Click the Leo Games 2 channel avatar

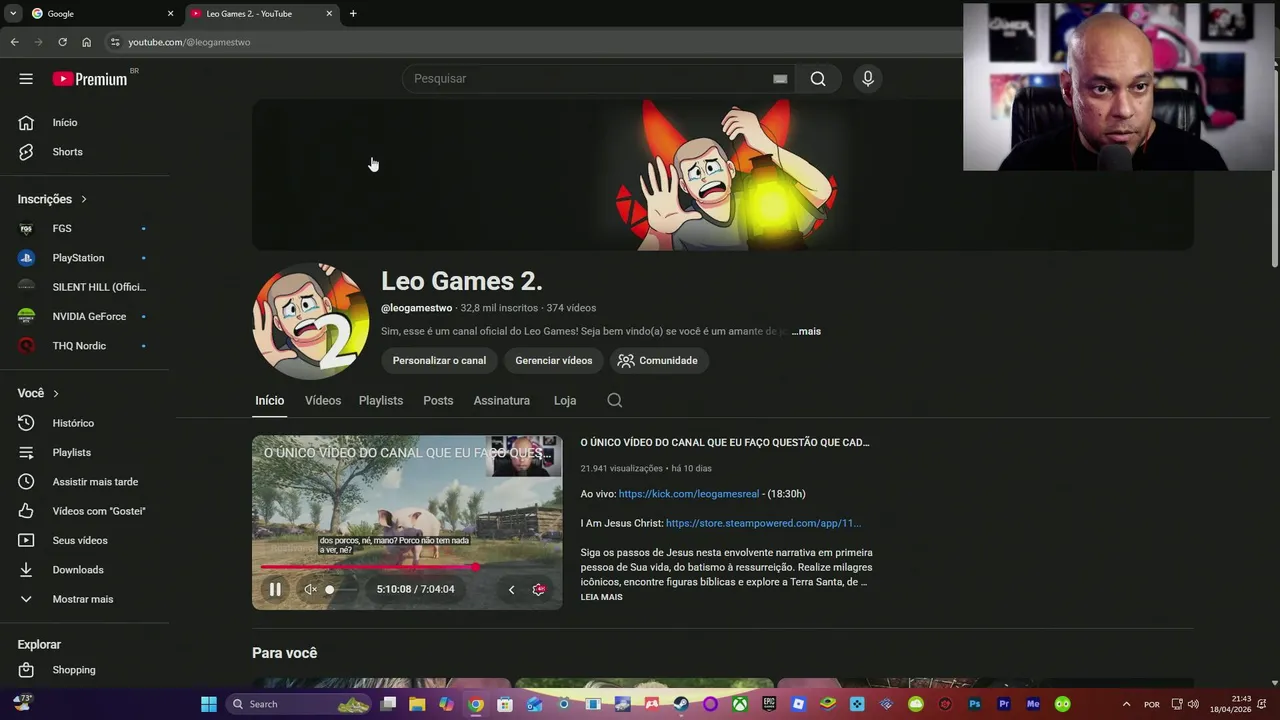(311, 321)
